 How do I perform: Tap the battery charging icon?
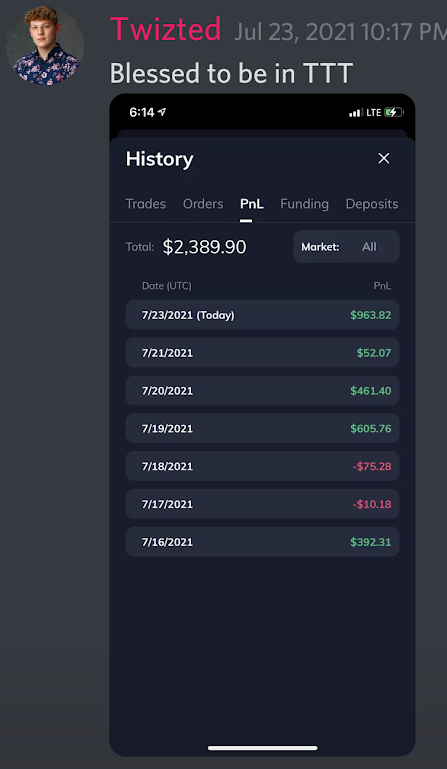pos(394,112)
